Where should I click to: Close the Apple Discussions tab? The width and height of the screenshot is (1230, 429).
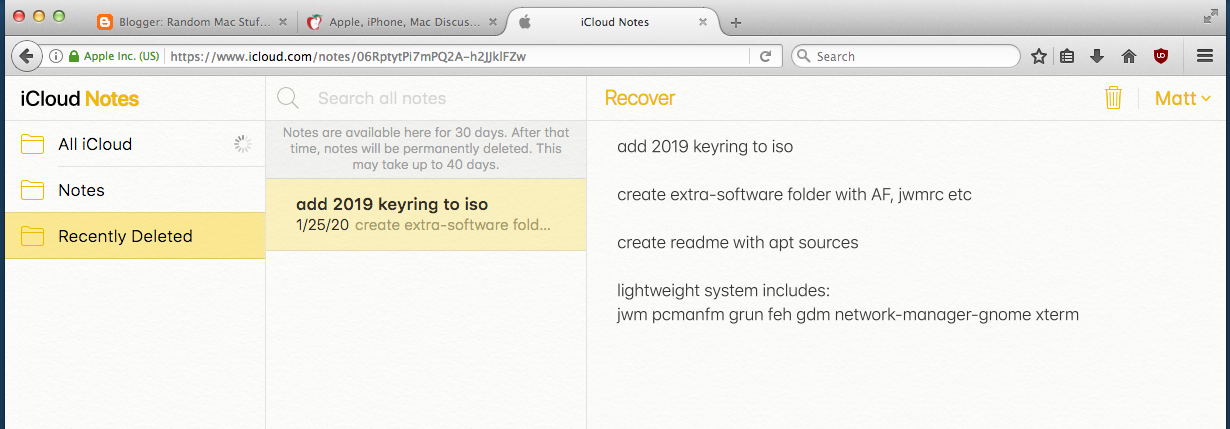click(494, 22)
